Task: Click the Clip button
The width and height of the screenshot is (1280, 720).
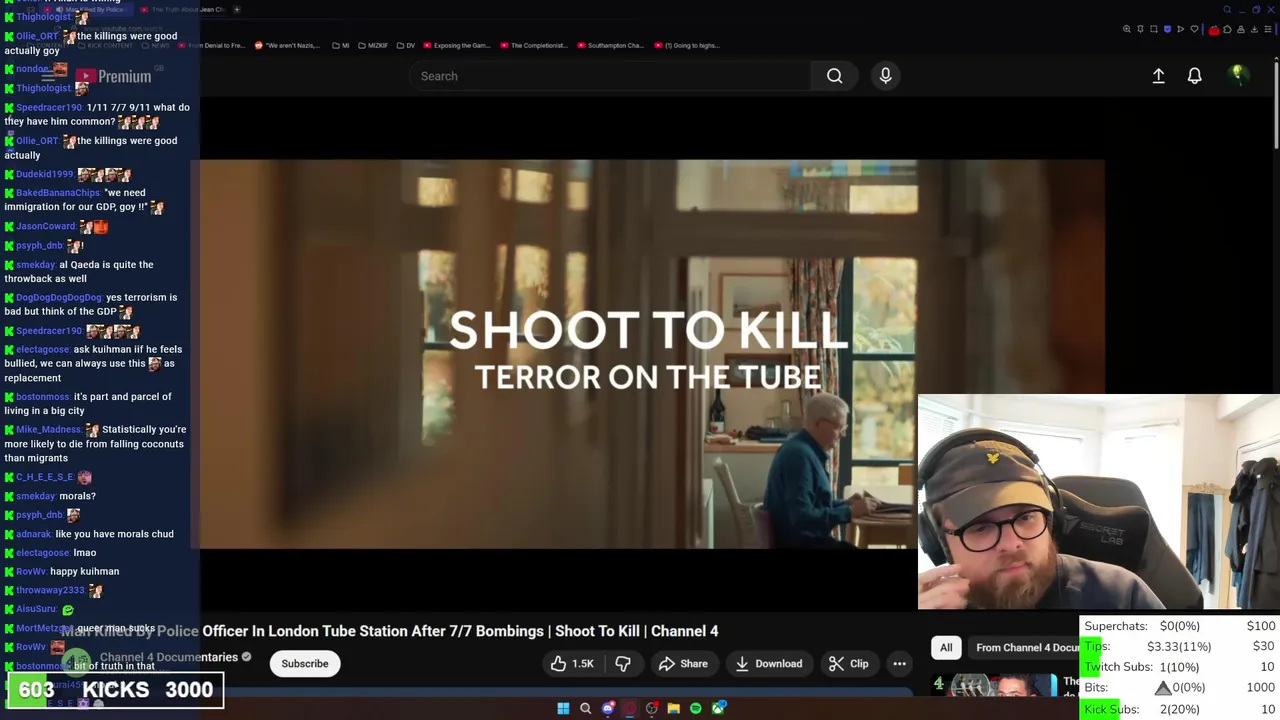Action: (x=848, y=664)
